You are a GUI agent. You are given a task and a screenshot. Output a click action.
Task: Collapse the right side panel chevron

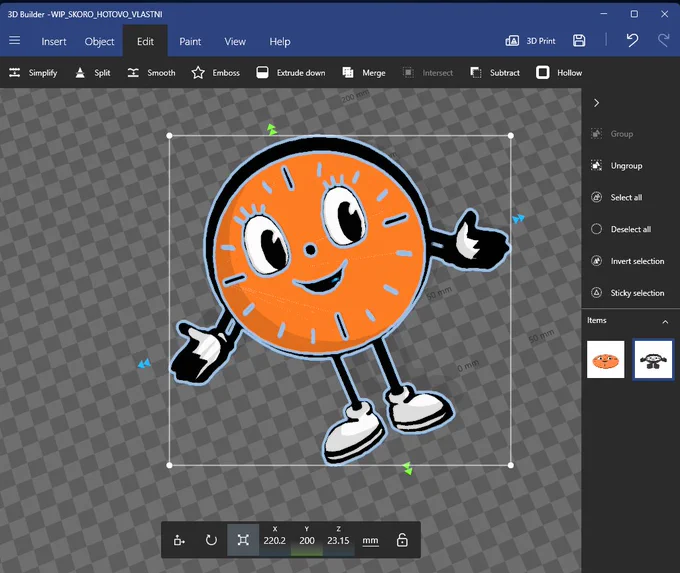tap(597, 103)
